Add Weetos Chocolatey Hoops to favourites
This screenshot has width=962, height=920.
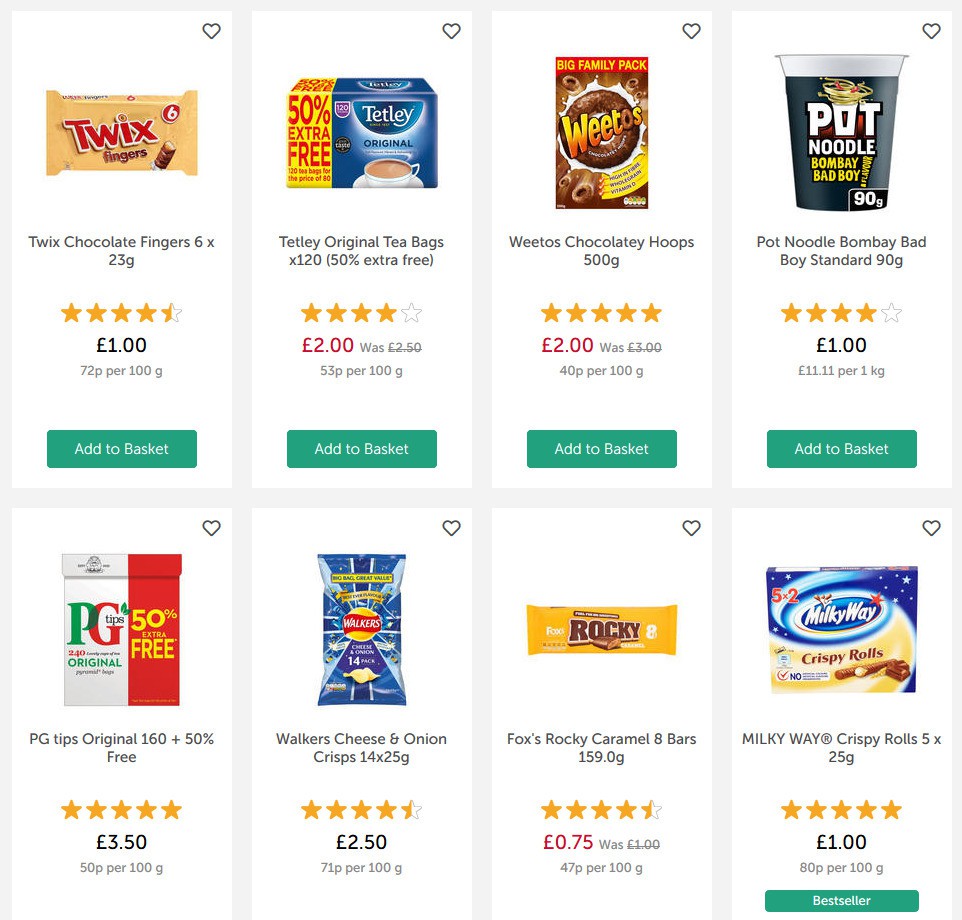691,31
